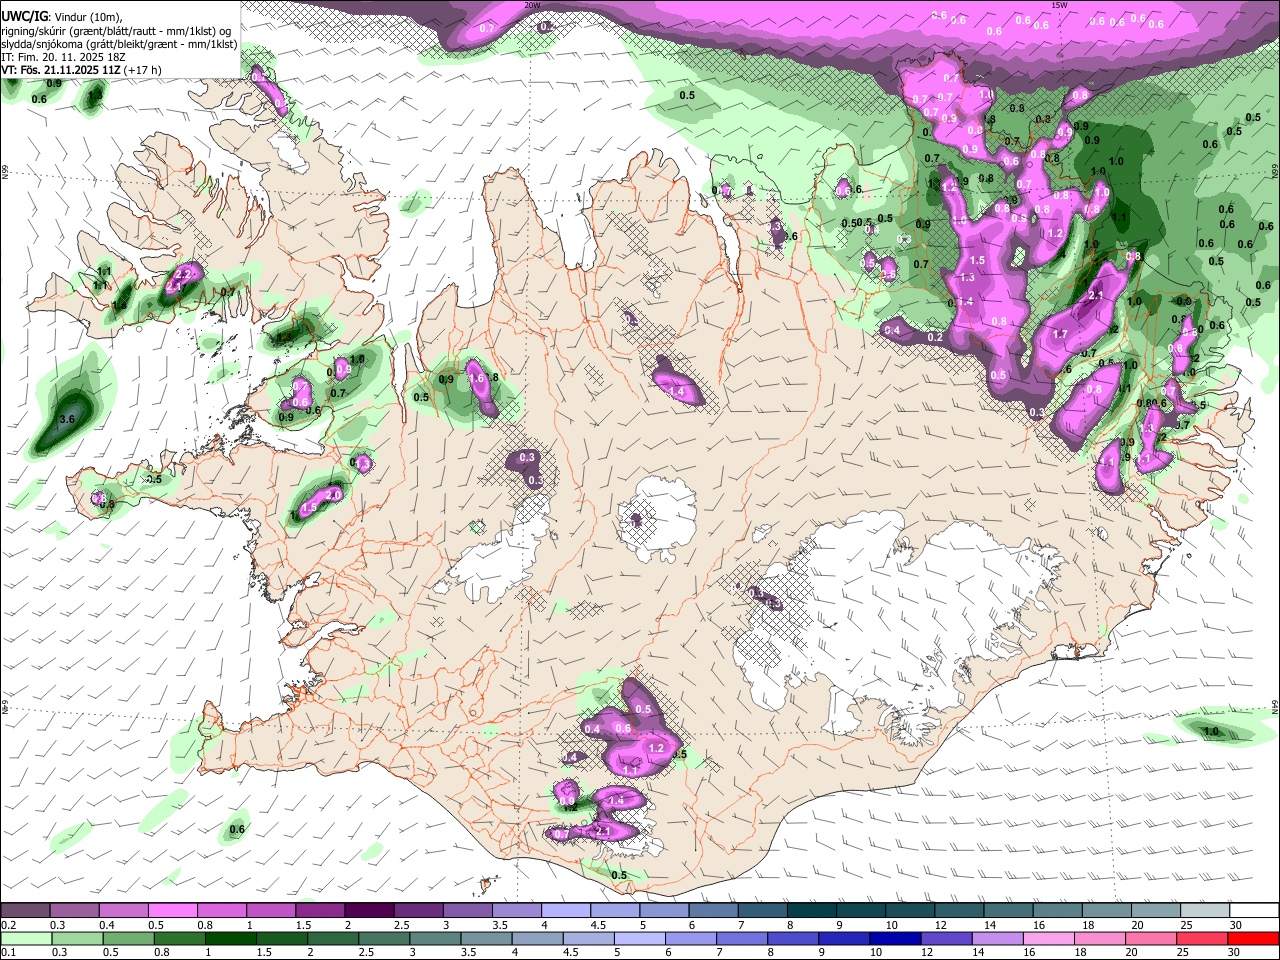Pick the white swatch ending the snow scale
The image size is (1280, 960).
coord(1255,911)
